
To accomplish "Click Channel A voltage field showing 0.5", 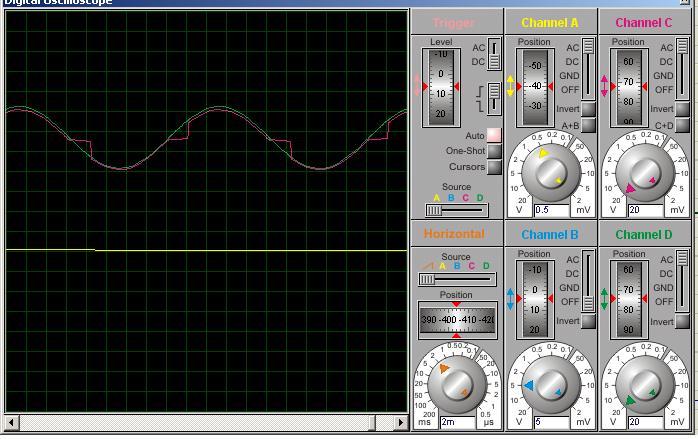I will 552,210.
